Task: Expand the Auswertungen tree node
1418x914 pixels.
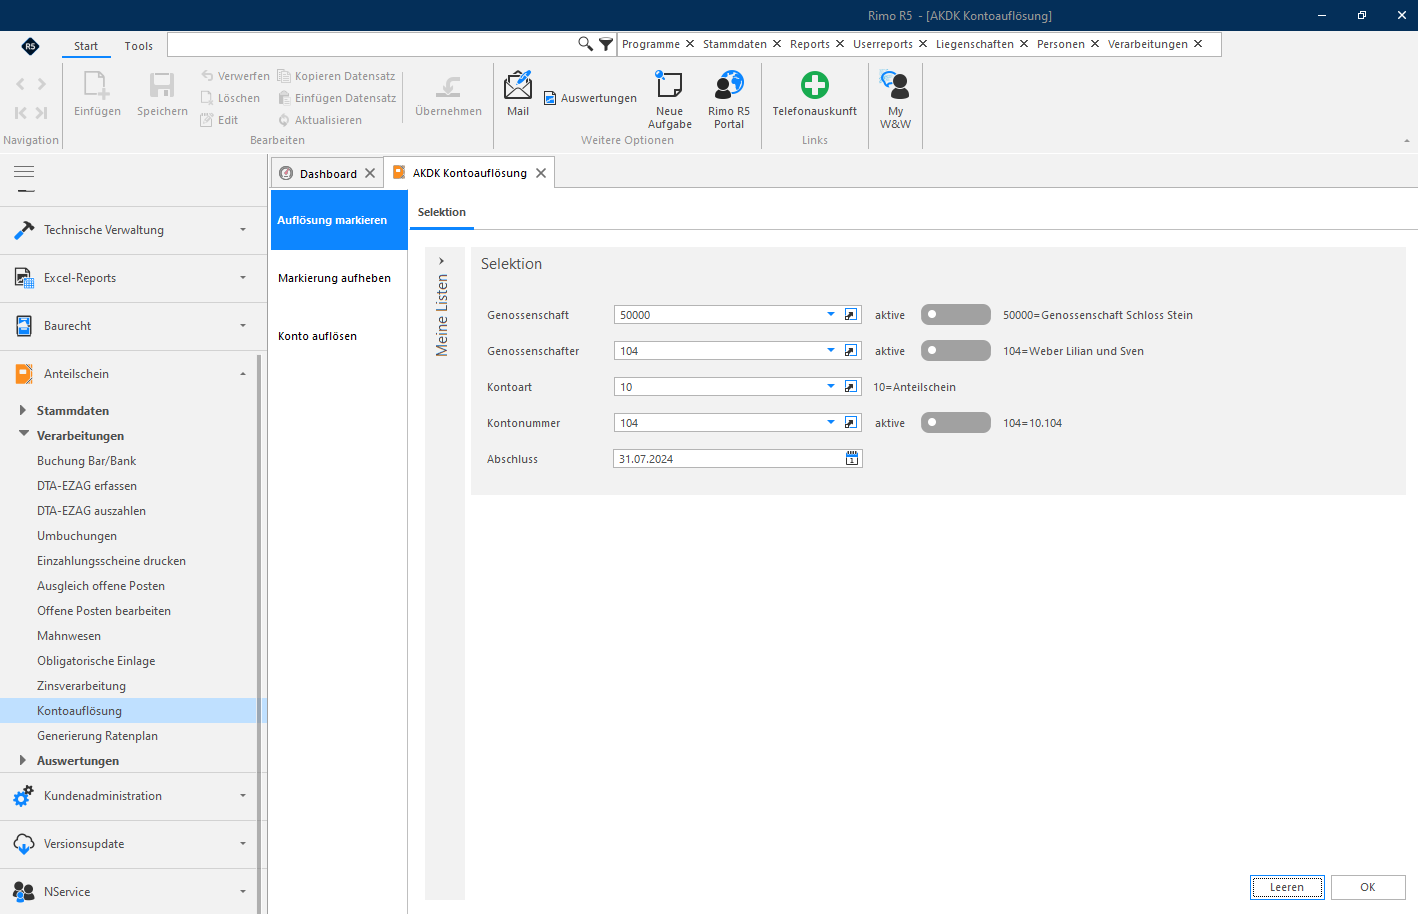Action: point(23,760)
